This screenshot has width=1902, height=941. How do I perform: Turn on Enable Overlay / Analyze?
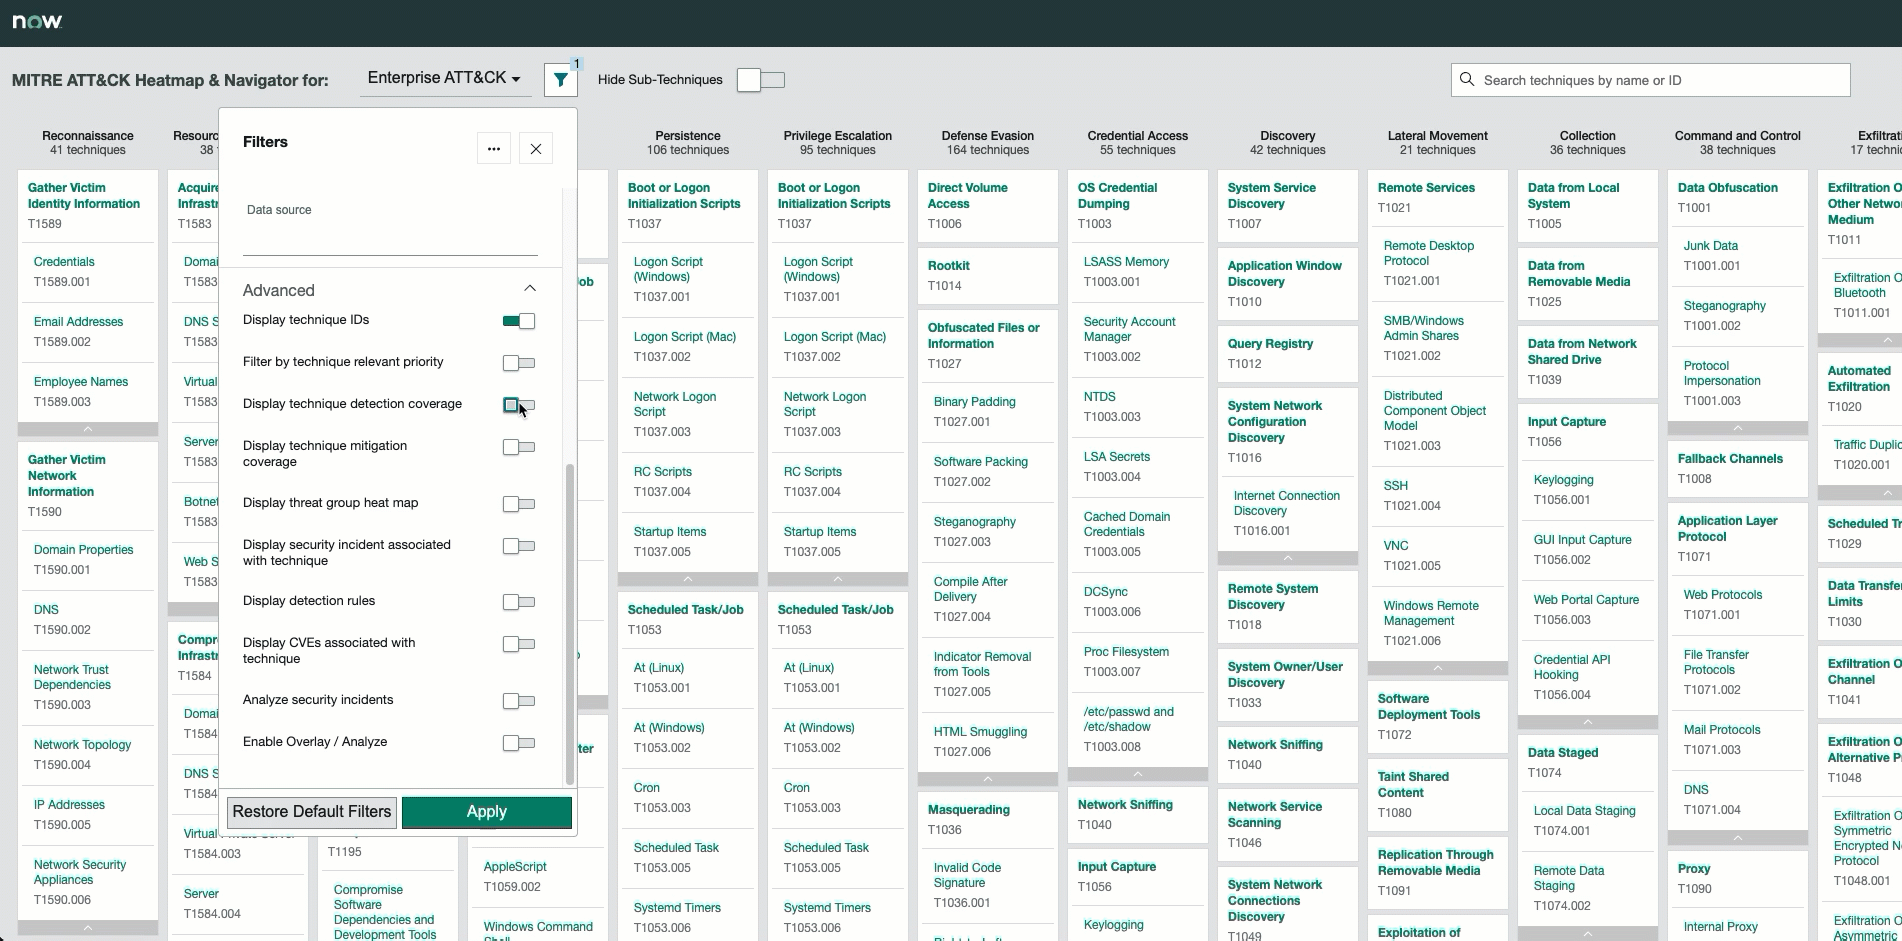pos(519,743)
